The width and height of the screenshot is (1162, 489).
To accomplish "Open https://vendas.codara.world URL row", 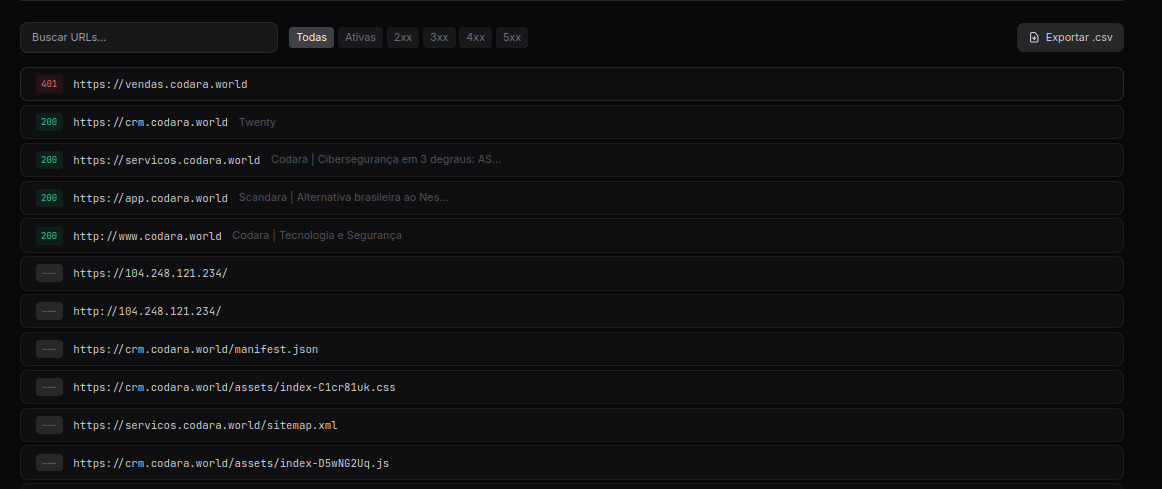I will click(x=571, y=84).
